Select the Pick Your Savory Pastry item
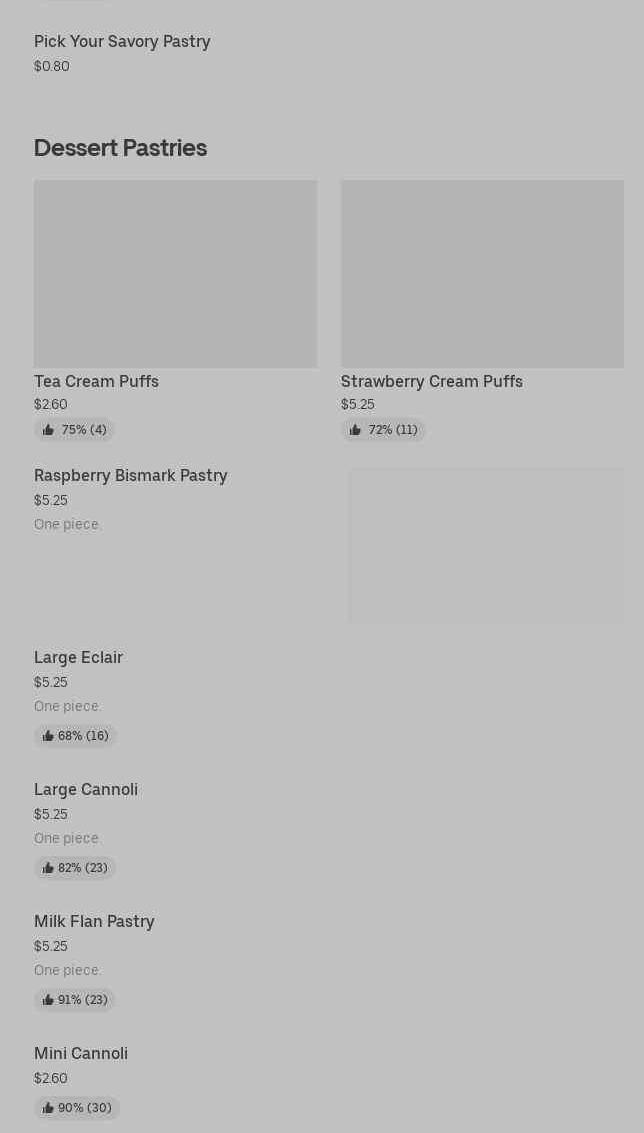Screen dimensions: 644x1133 [x=122, y=42]
